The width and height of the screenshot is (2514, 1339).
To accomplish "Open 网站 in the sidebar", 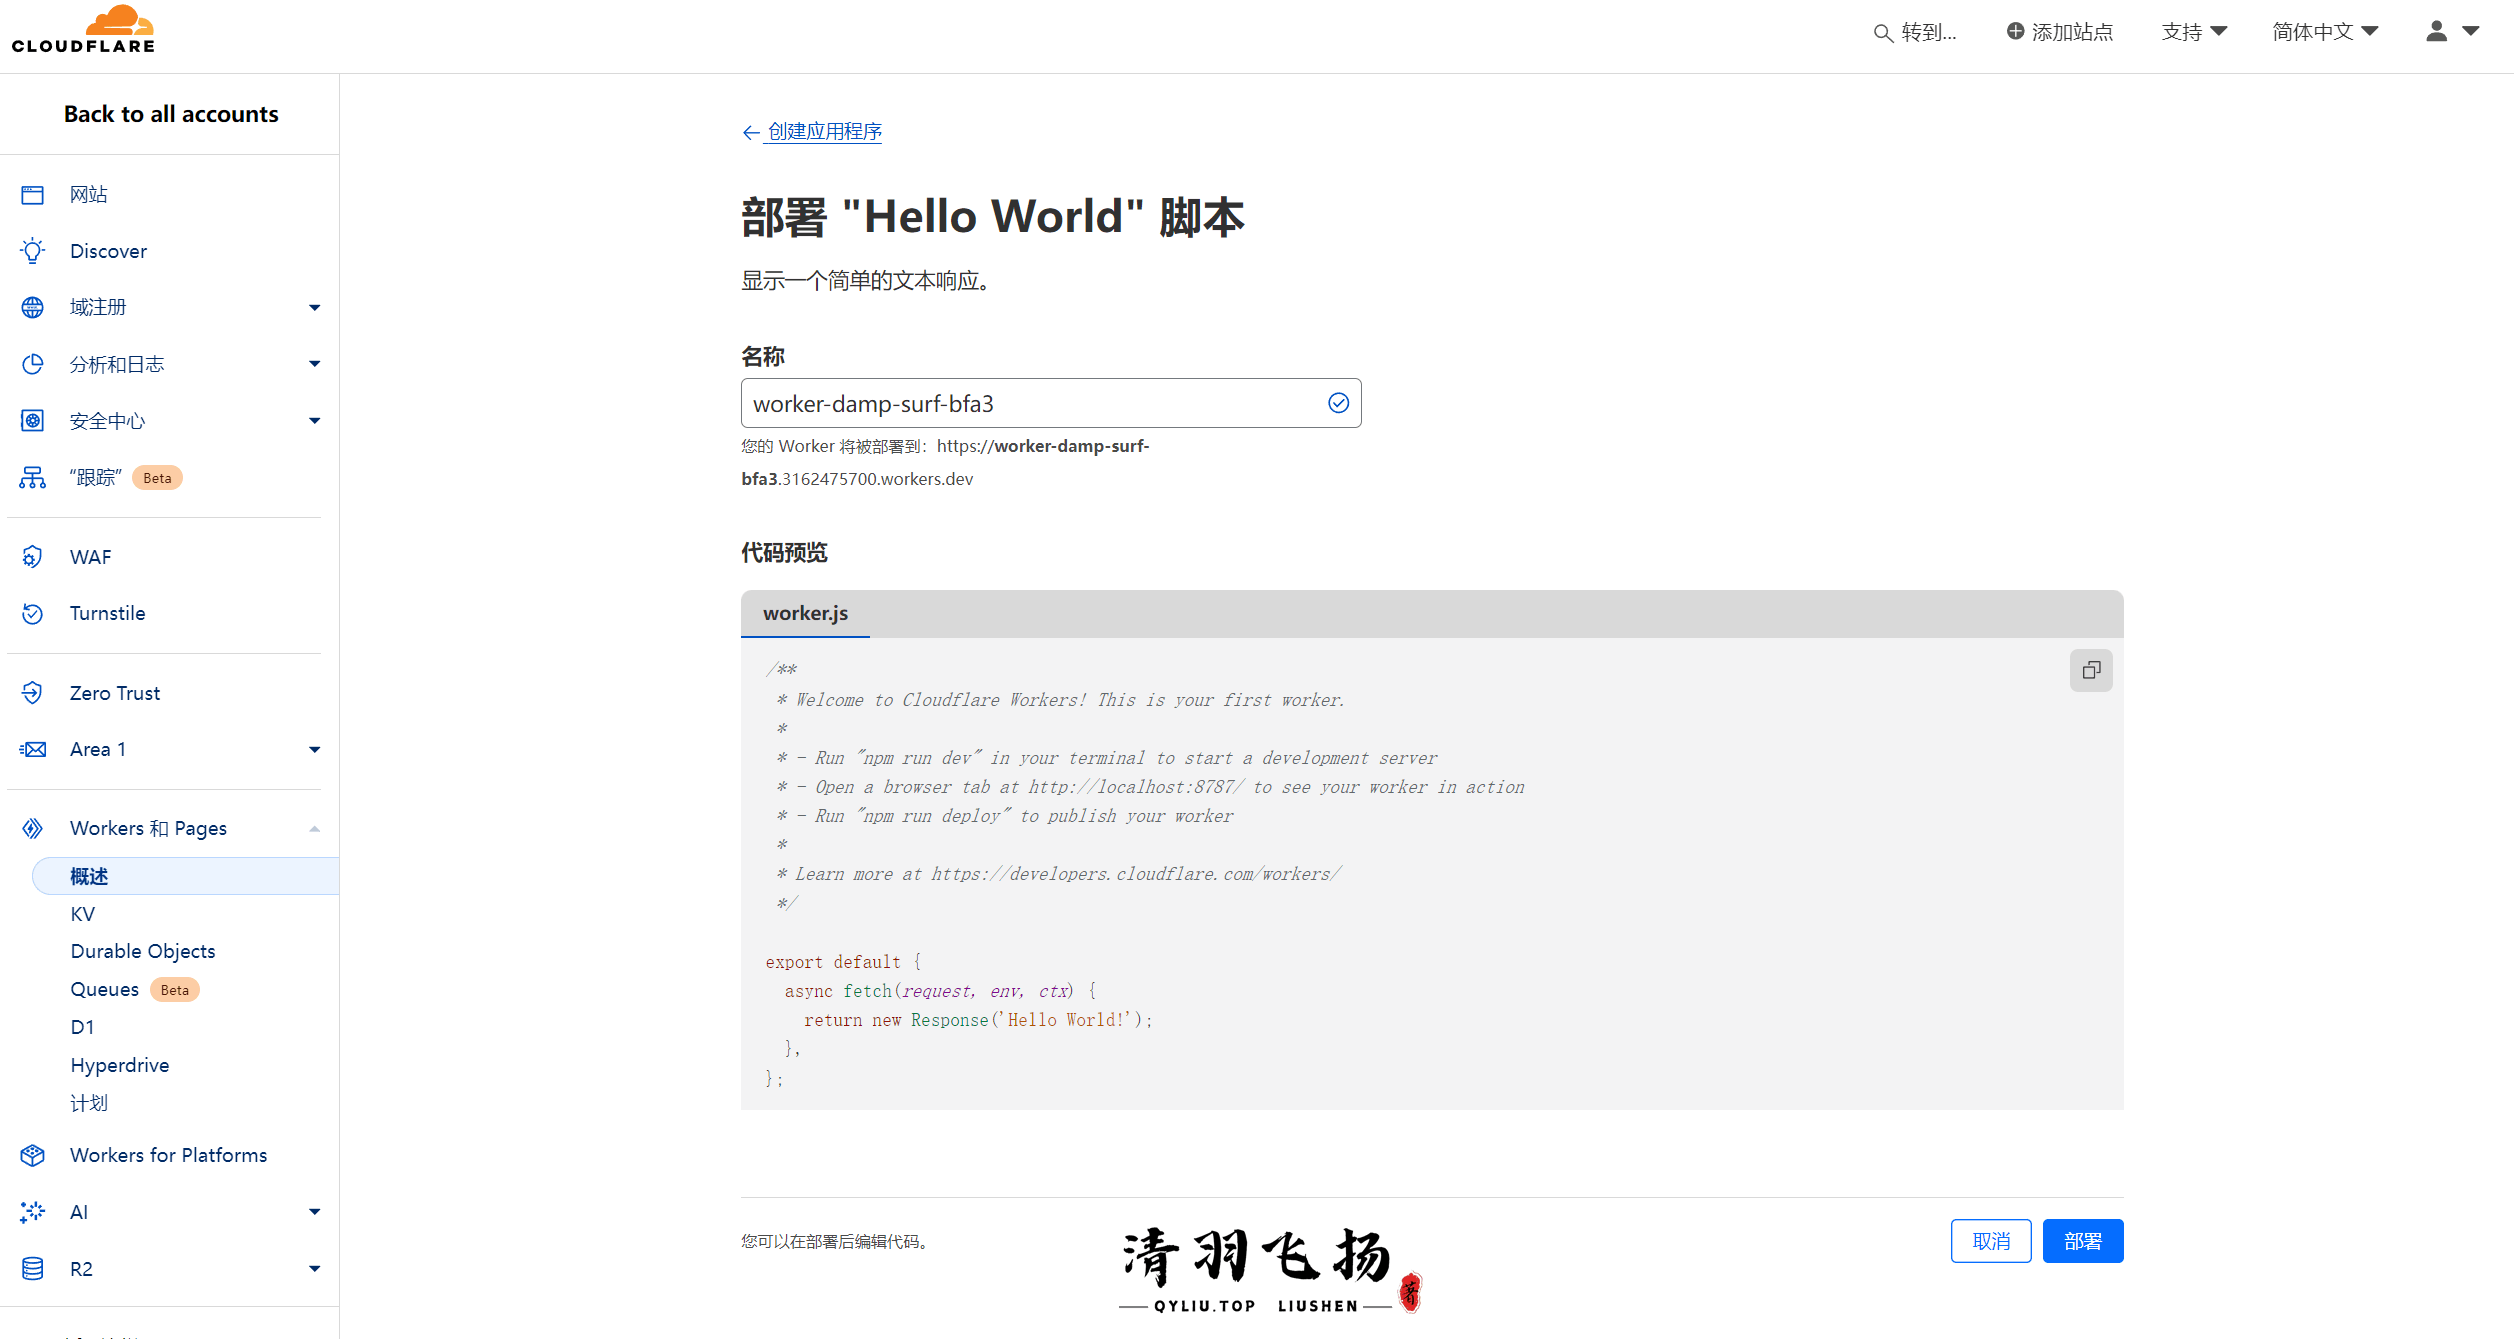I will pos(89,195).
